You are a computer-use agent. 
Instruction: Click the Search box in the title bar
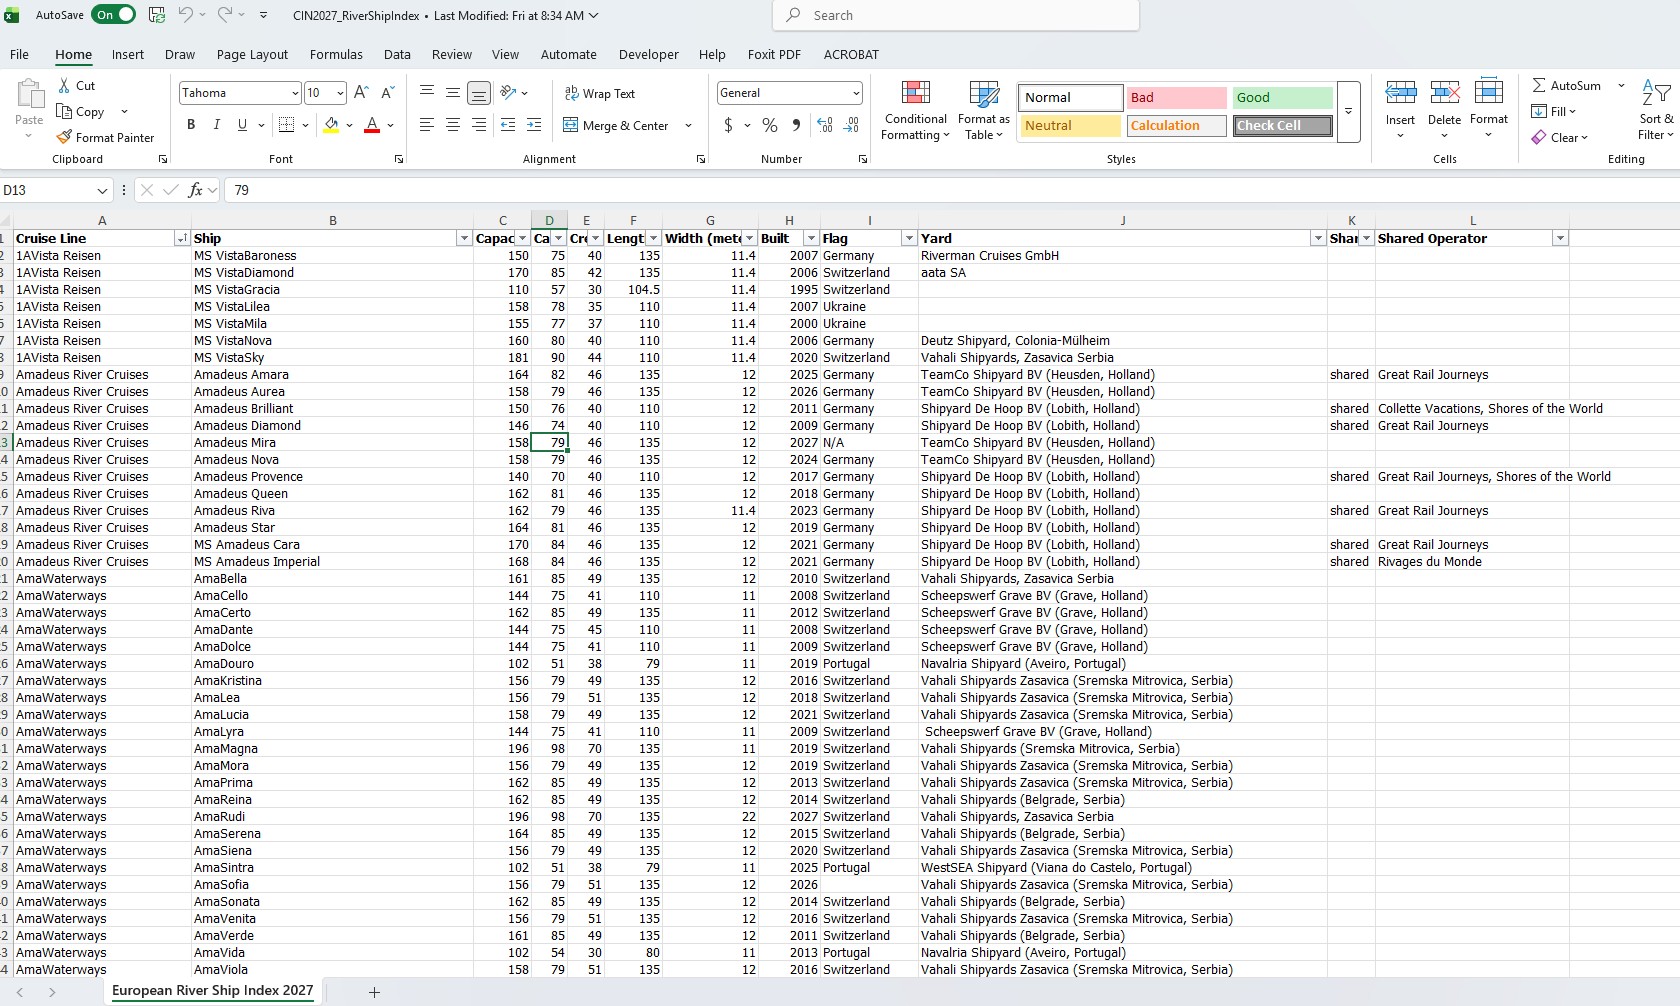pos(956,15)
